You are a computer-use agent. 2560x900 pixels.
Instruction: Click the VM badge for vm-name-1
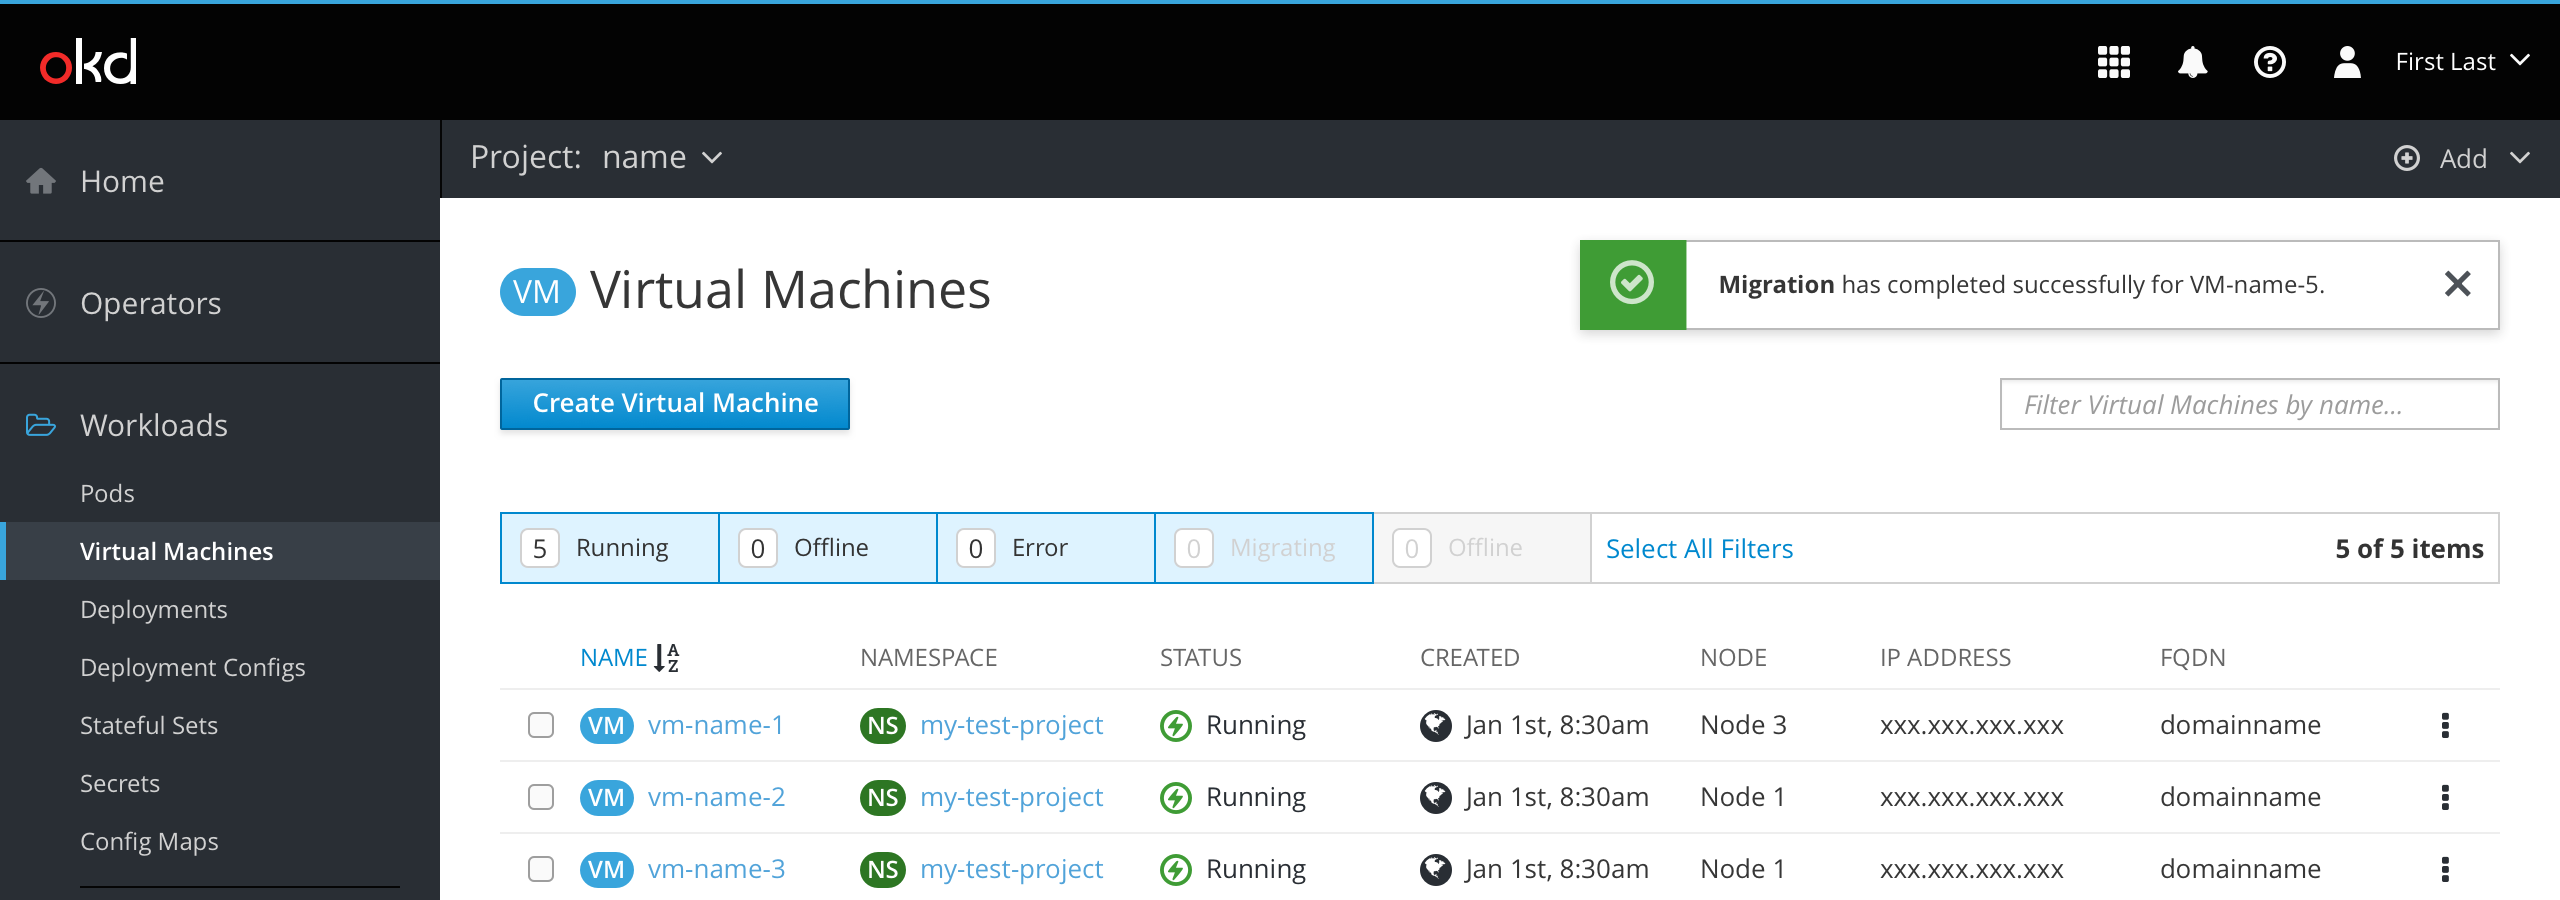(x=606, y=725)
